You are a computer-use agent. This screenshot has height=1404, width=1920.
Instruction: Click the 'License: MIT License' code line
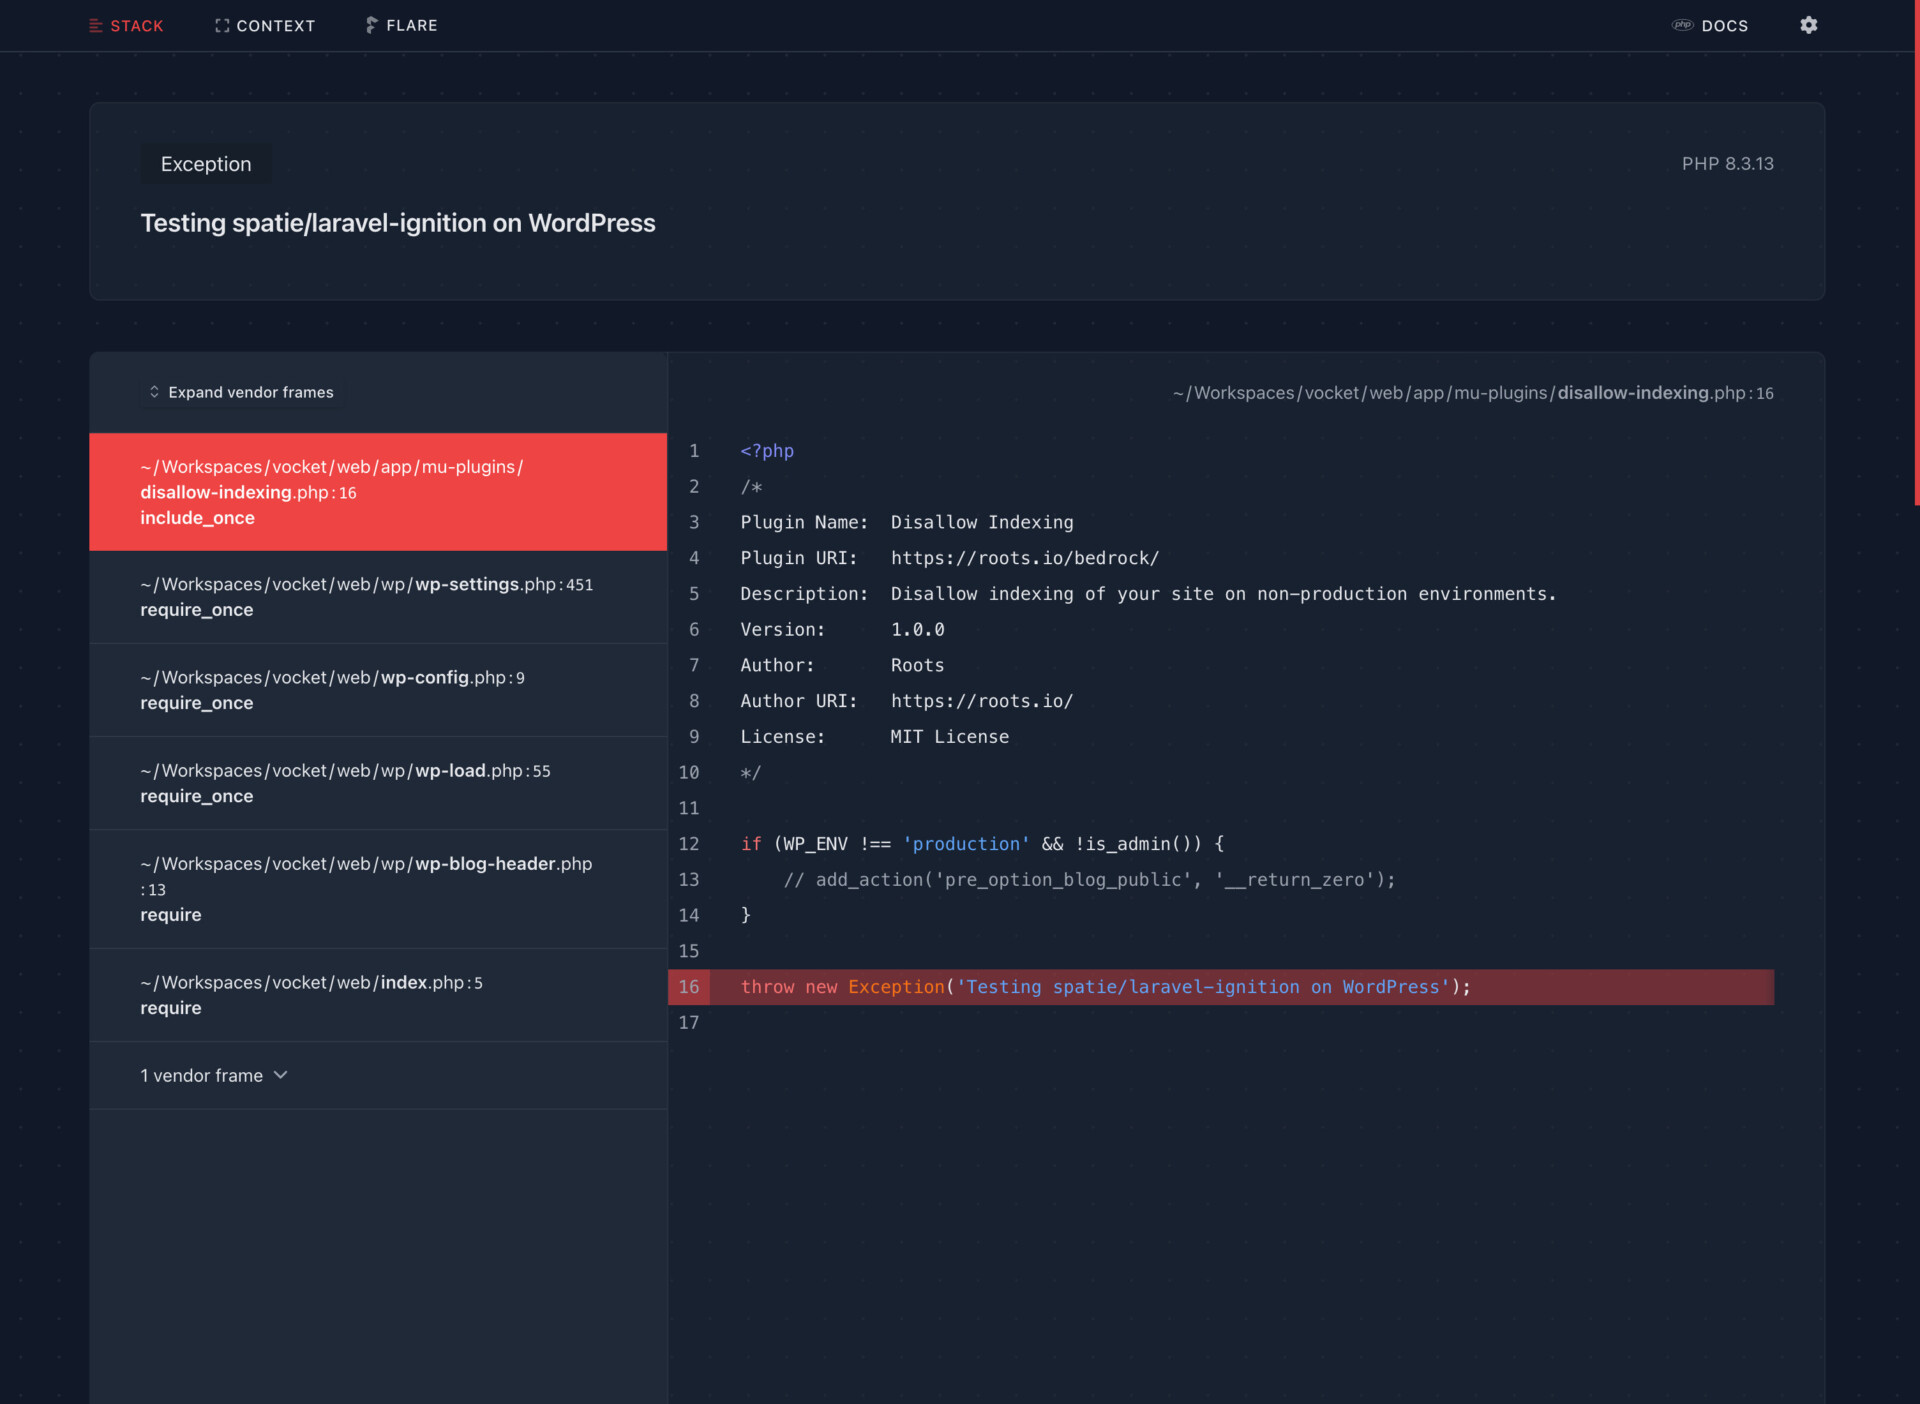(x=874, y=737)
